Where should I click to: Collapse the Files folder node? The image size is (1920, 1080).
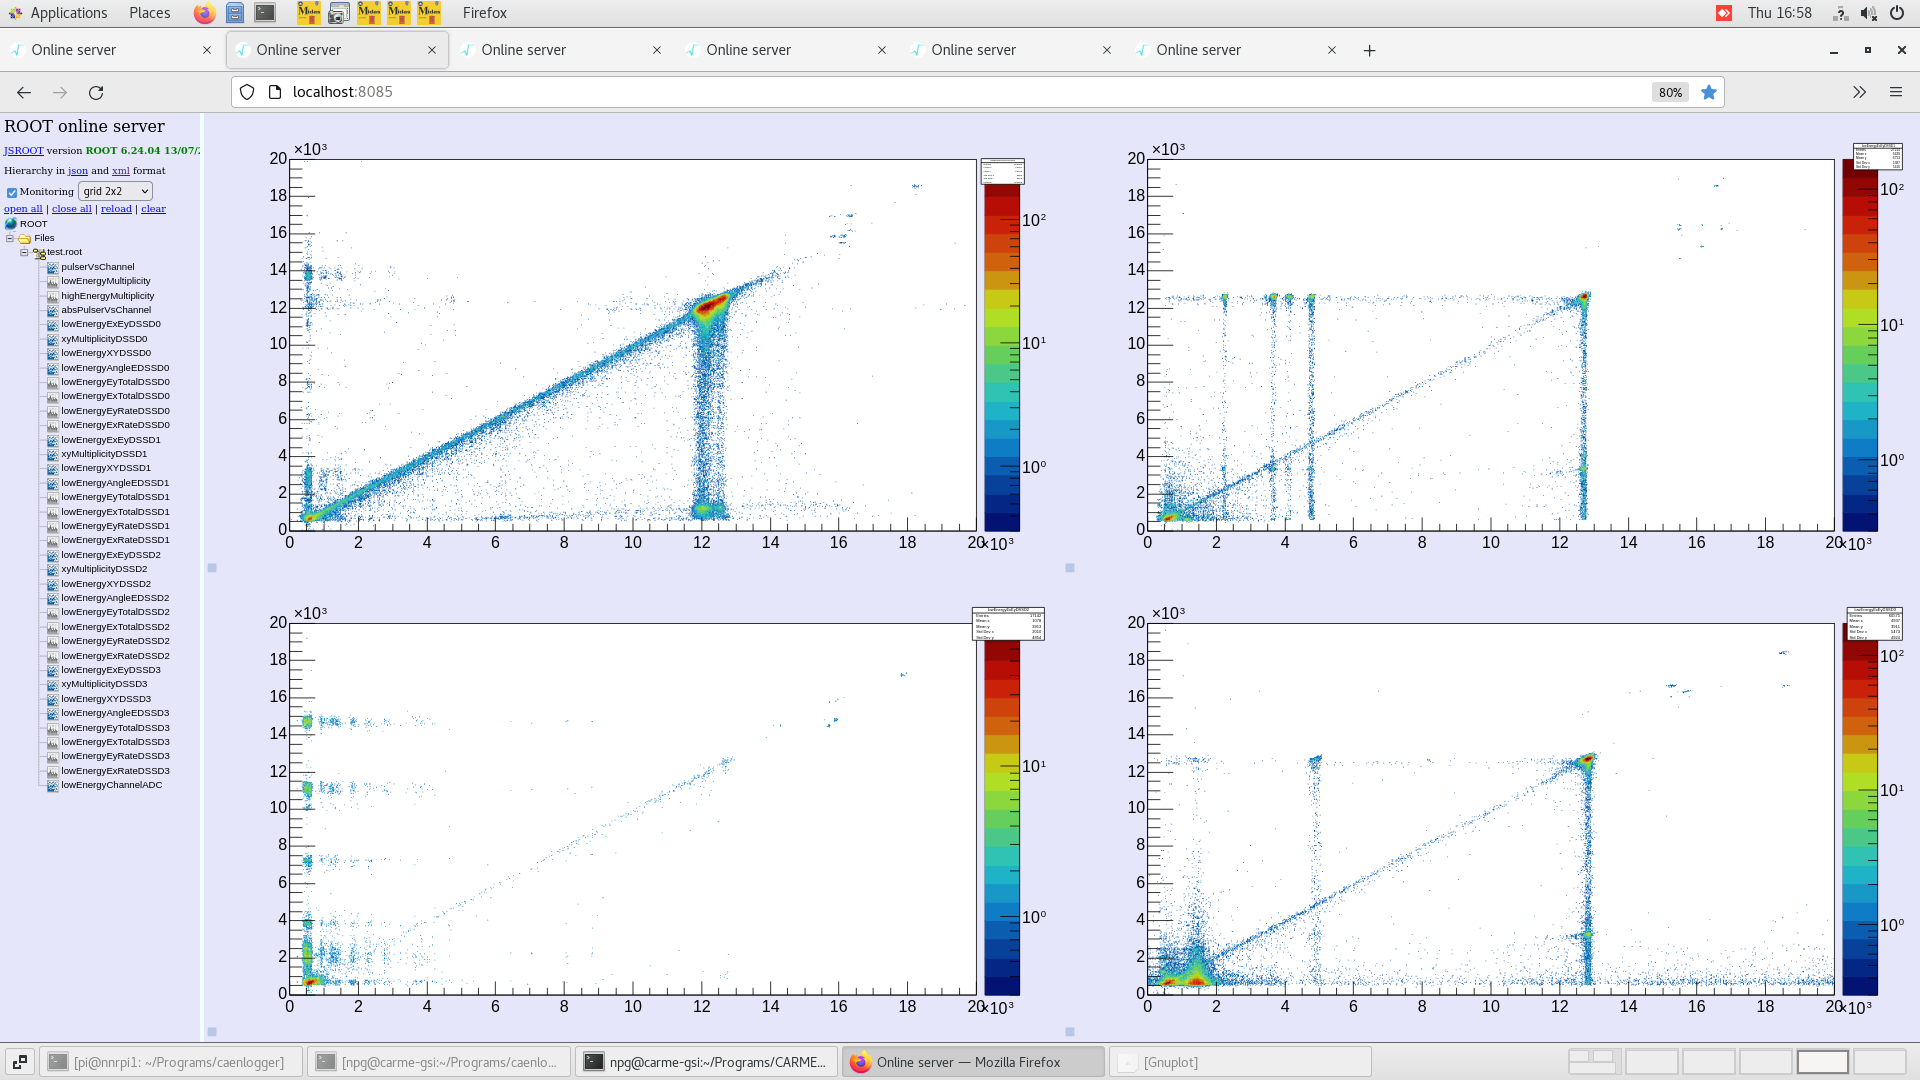coord(10,238)
